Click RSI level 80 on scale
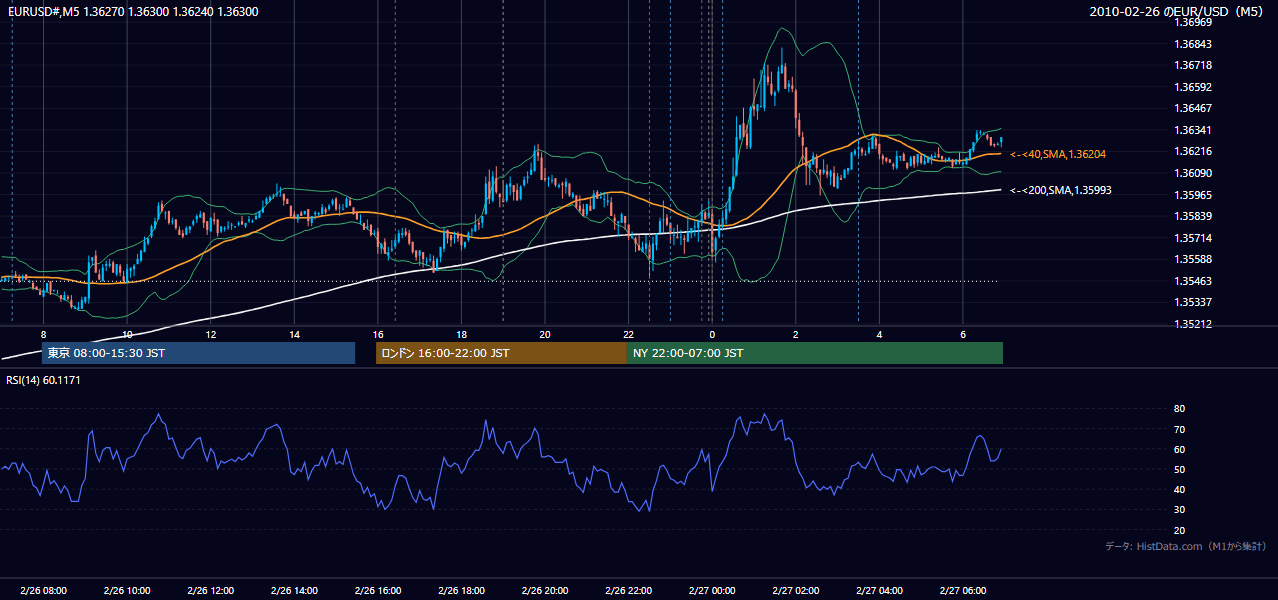Viewport: 1278px width, 600px height. click(x=1179, y=409)
